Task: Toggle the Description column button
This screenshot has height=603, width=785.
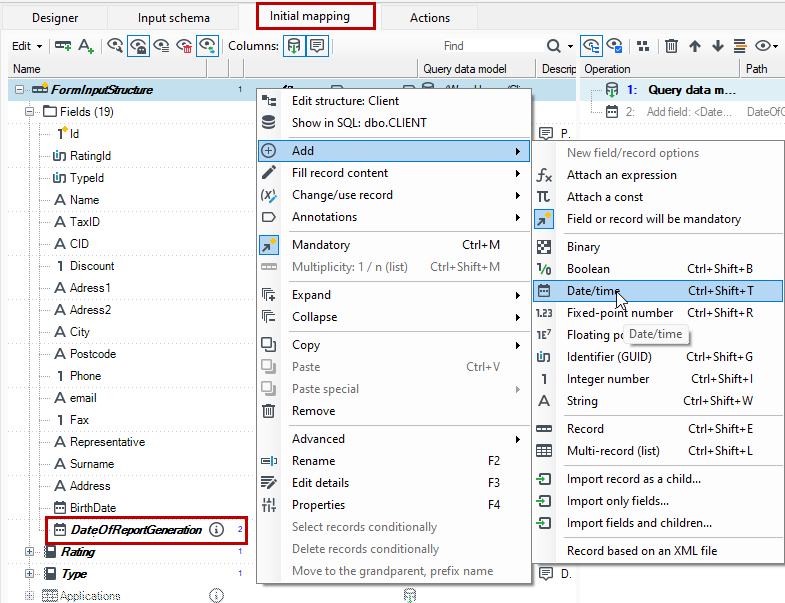Action: pyautogui.click(x=317, y=46)
